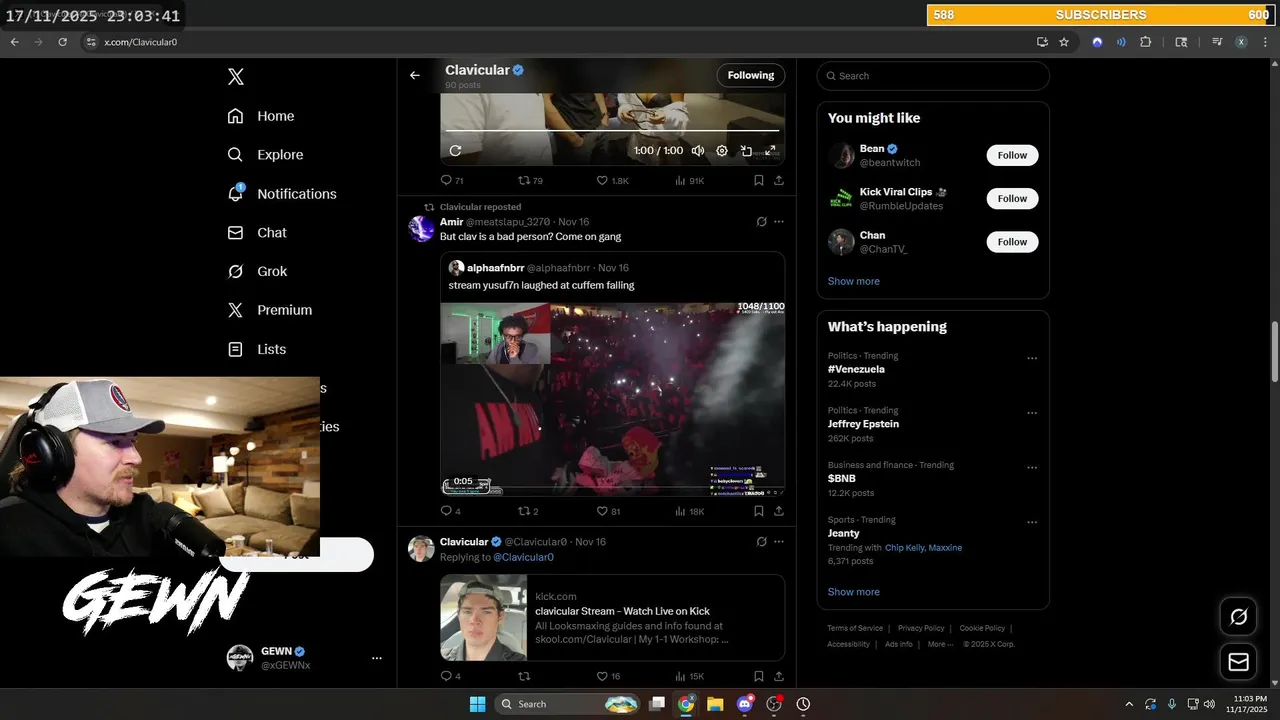Viewport: 1280px width, 720px height.
Task: Bookmark page with browser star icon
Action: tap(1064, 42)
